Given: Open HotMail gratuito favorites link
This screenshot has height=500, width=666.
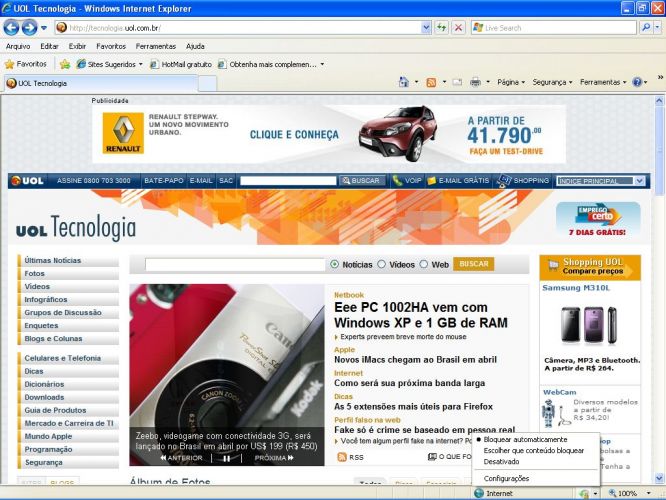Looking at the screenshot, I should (181, 64).
